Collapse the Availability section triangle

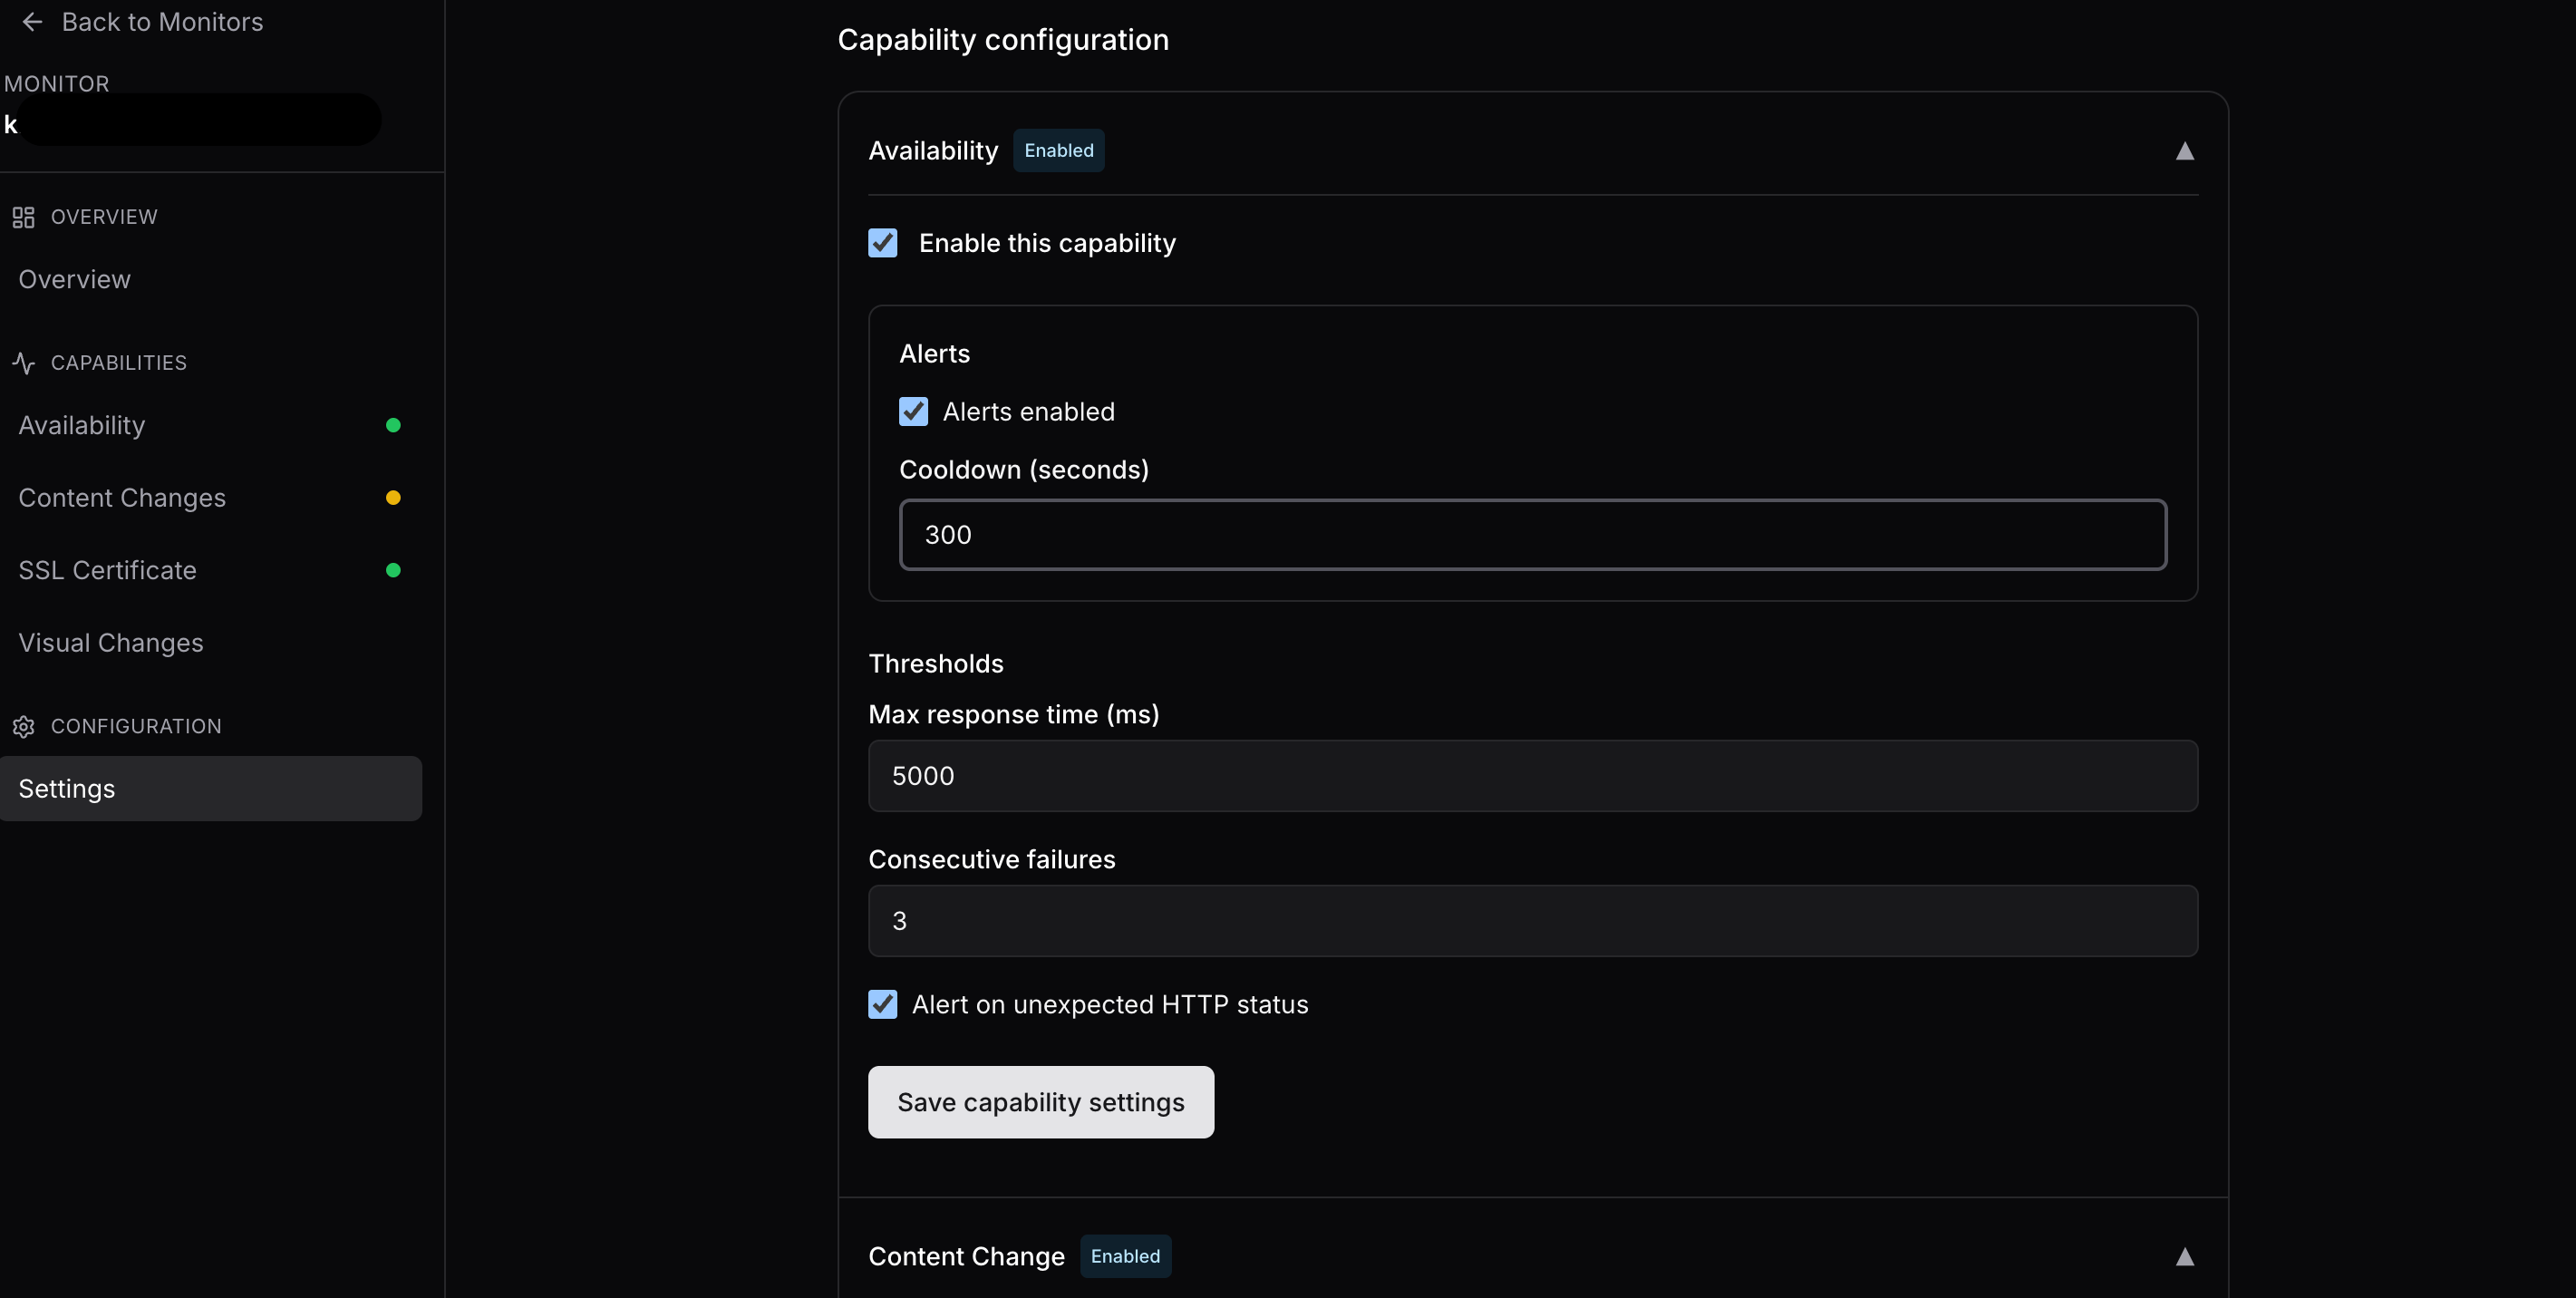pyautogui.click(x=2185, y=152)
